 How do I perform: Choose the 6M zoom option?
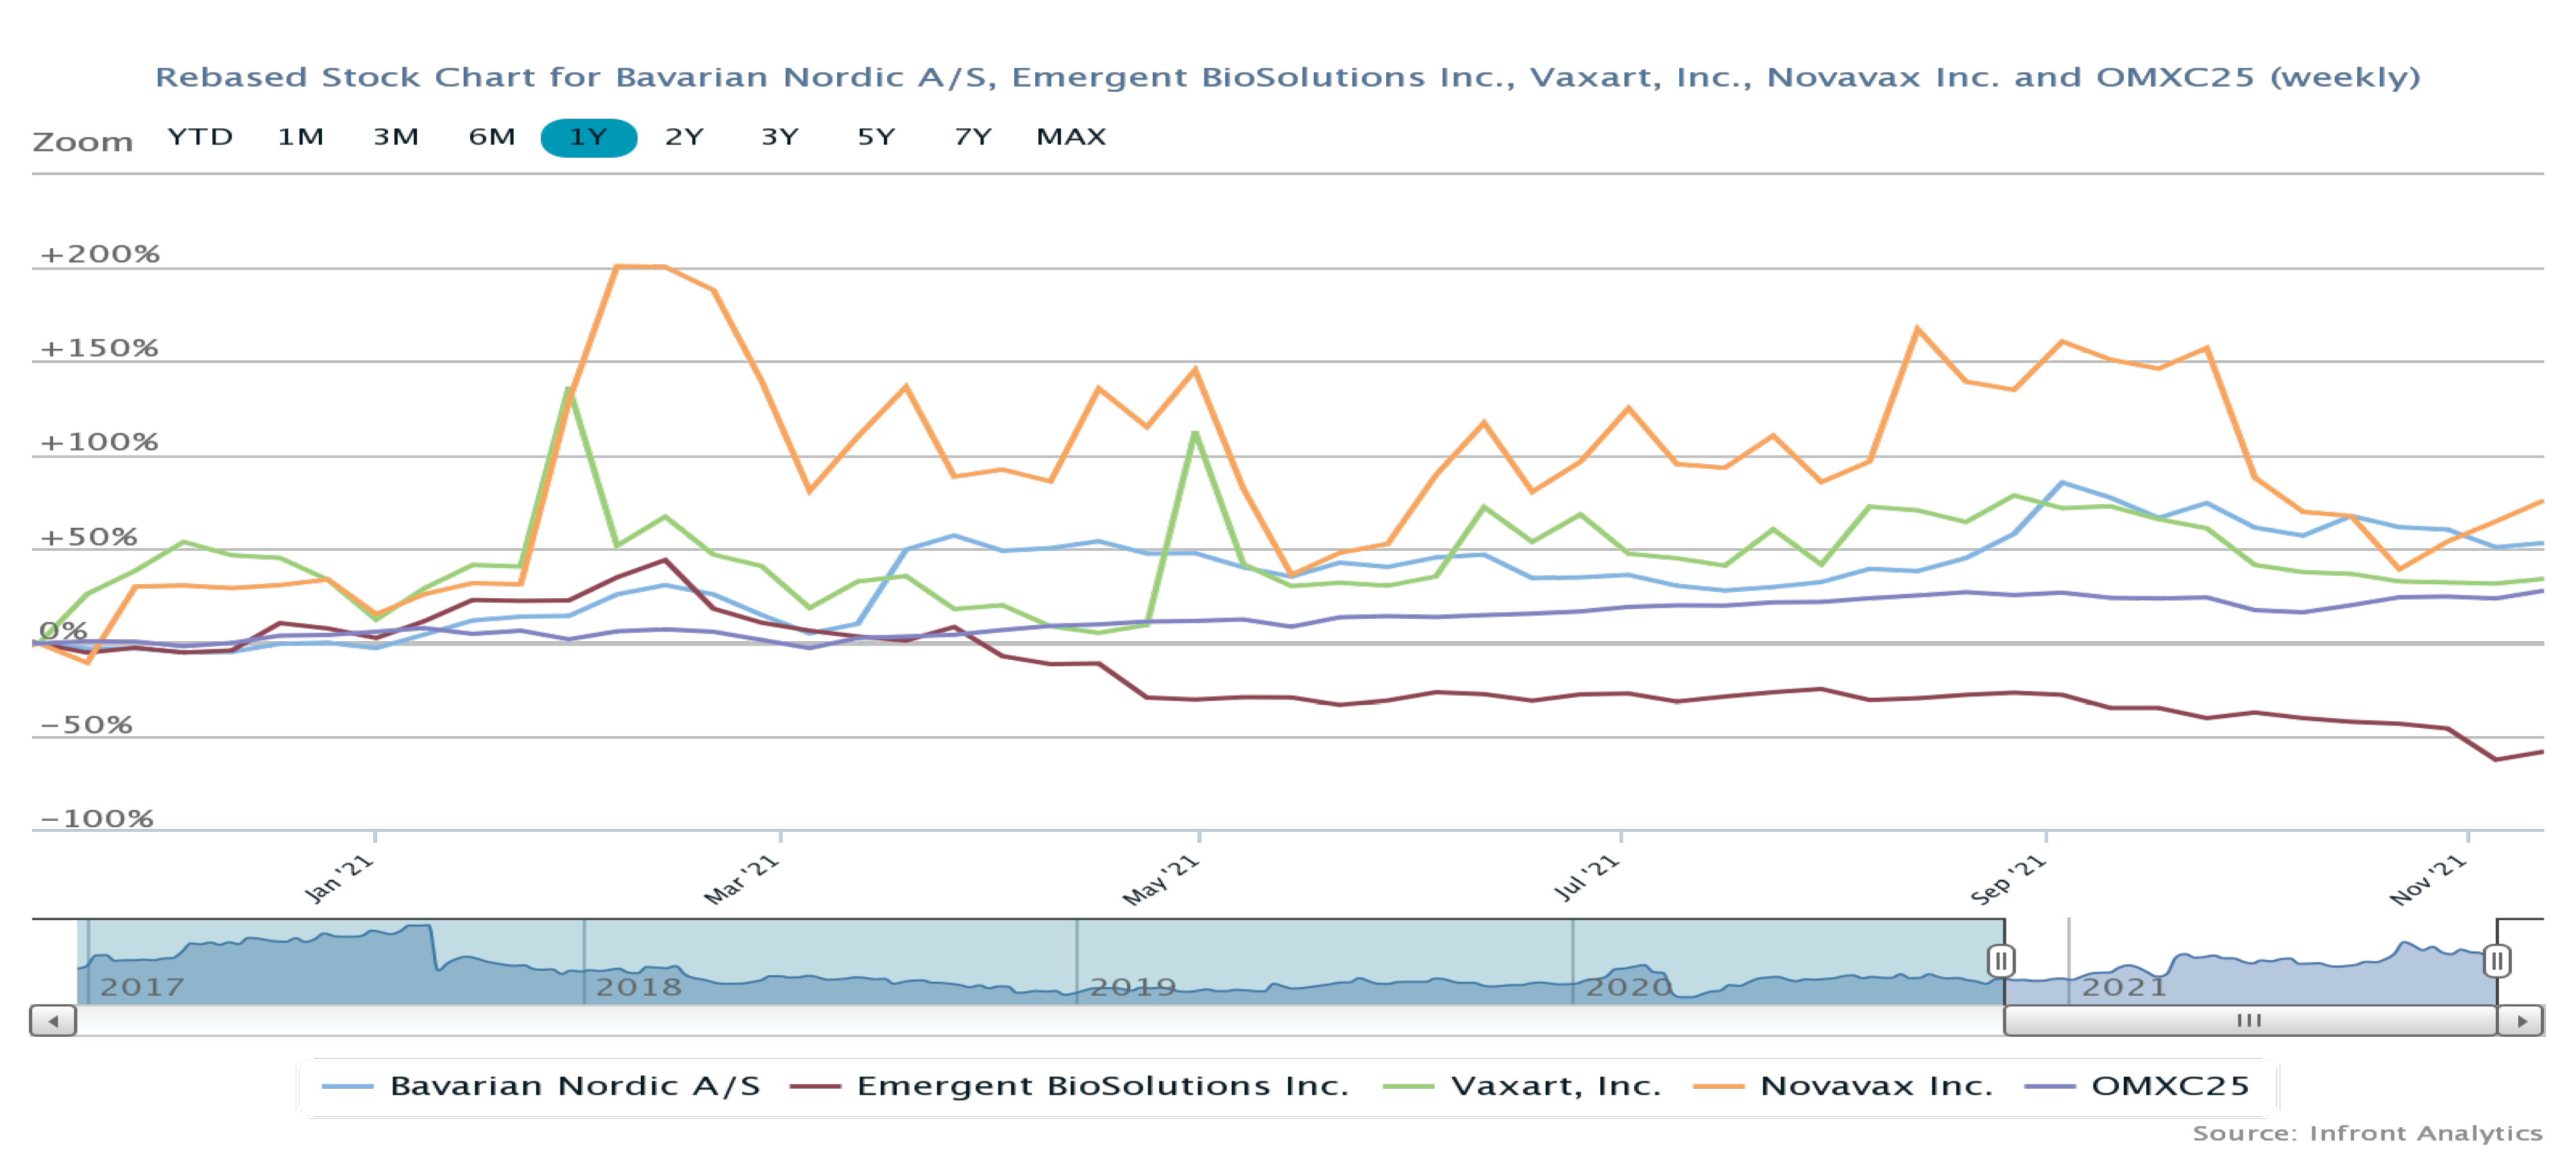pyautogui.click(x=492, y=137)
